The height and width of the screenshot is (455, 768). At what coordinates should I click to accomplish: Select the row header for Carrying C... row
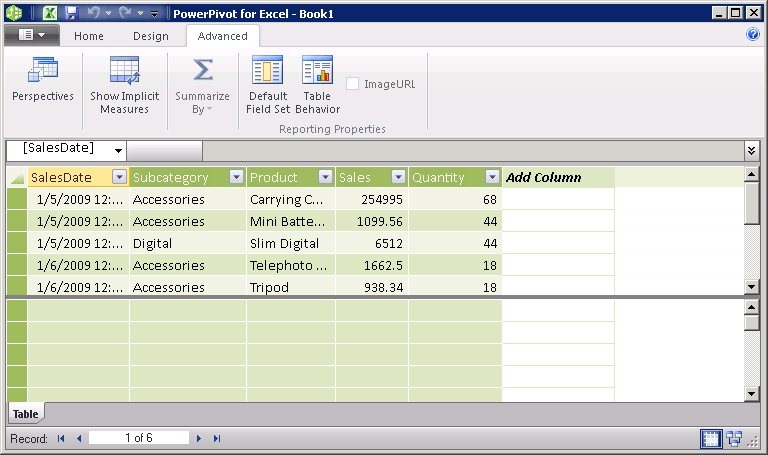pyautogui.click(x=17, y=199)
